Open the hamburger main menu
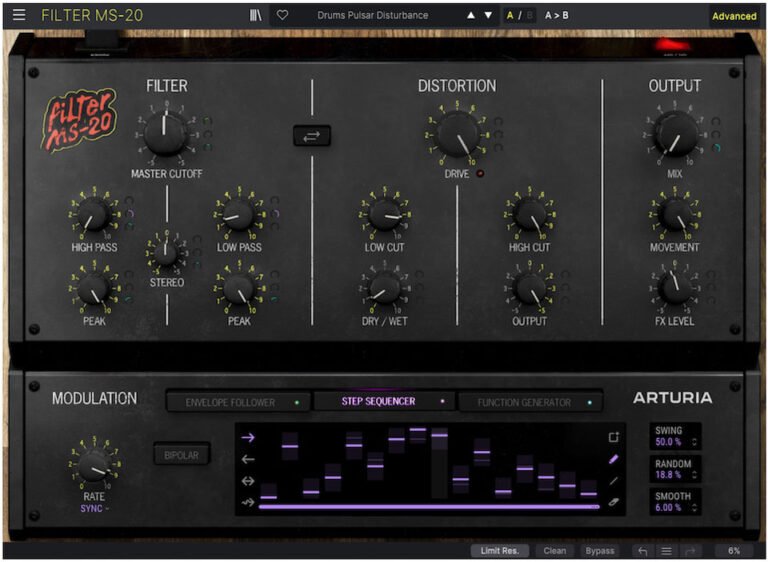Image resolution: width=768 pixels, height=562 pixels. [19, 15]
